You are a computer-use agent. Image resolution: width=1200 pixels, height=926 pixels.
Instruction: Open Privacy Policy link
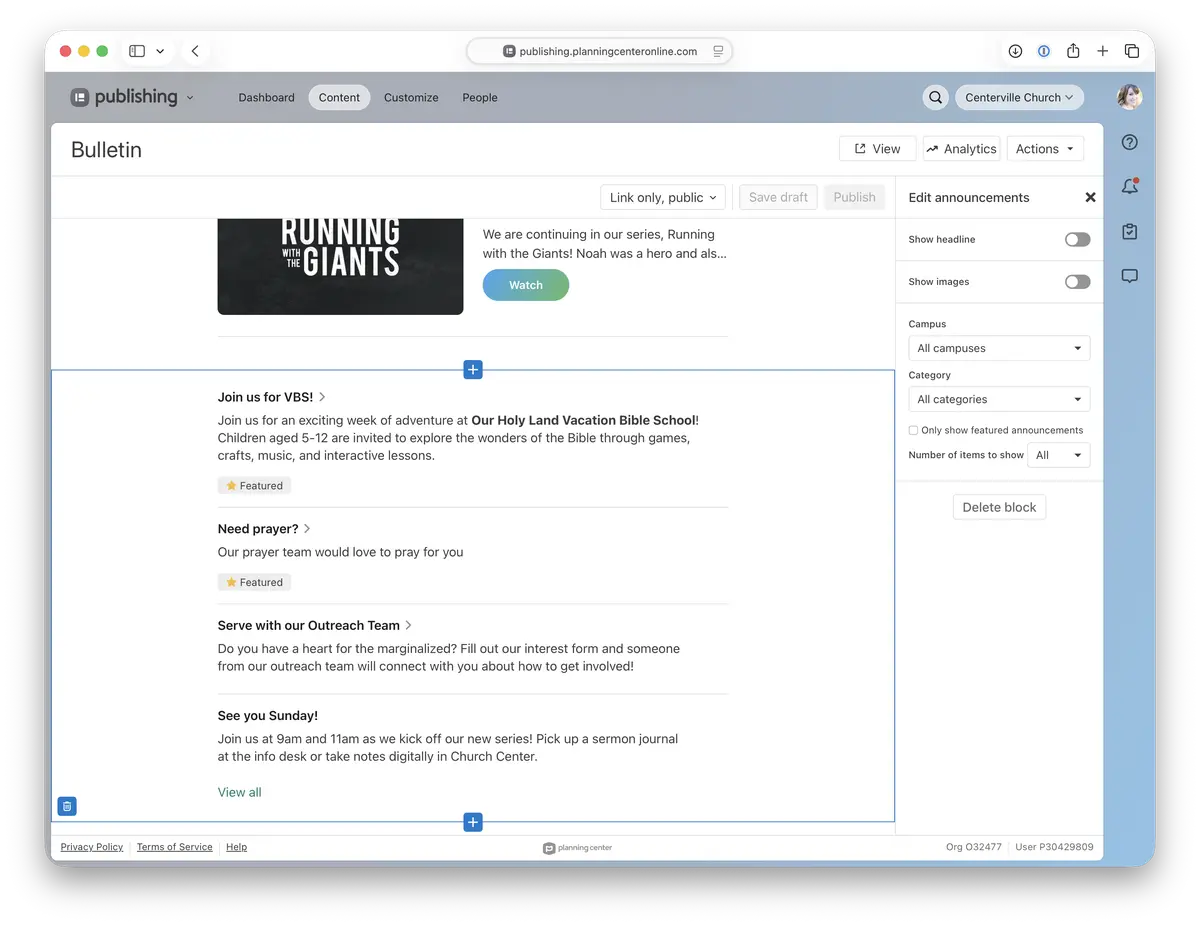92,847
